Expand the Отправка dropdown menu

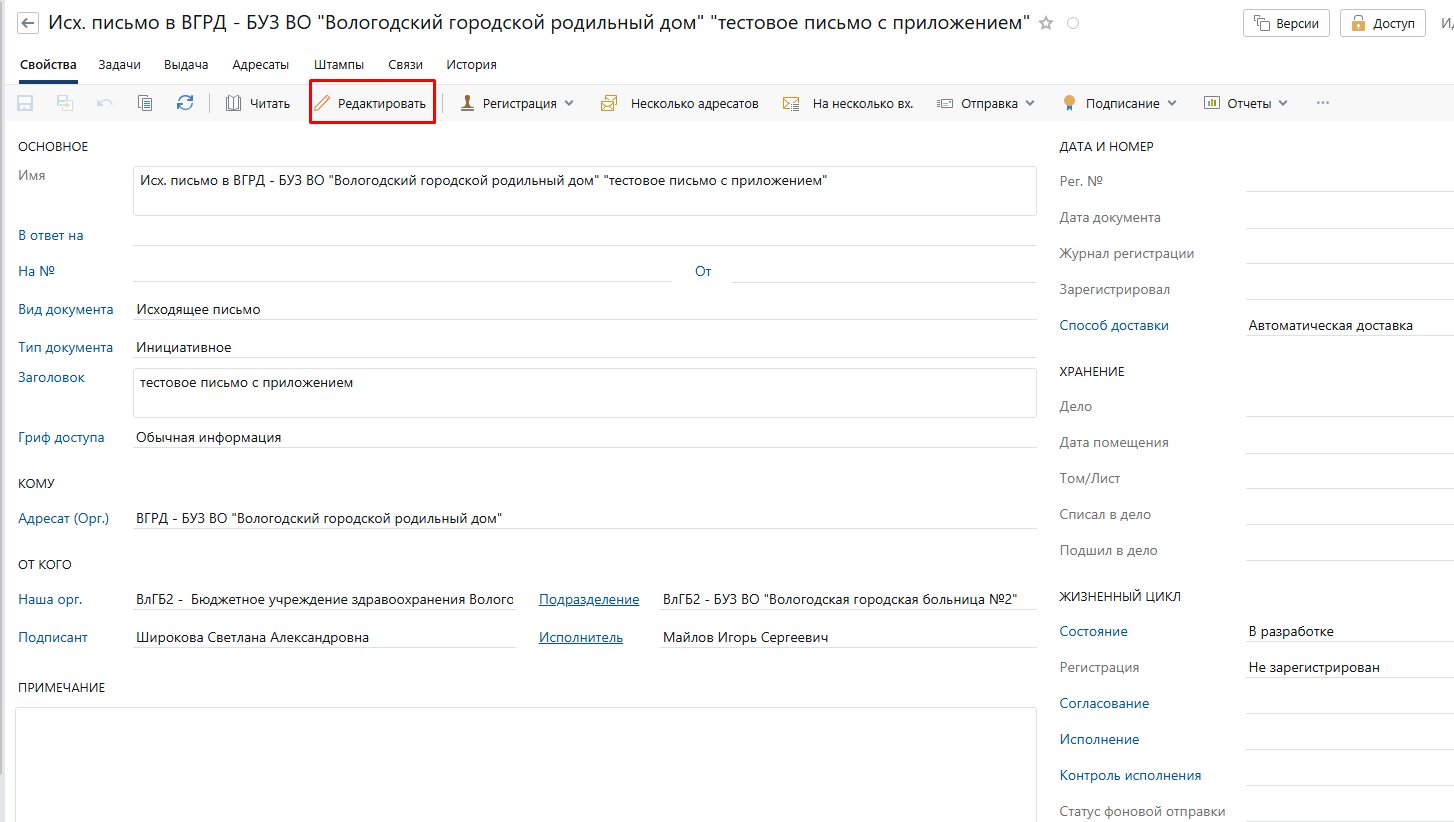(985, 103)
